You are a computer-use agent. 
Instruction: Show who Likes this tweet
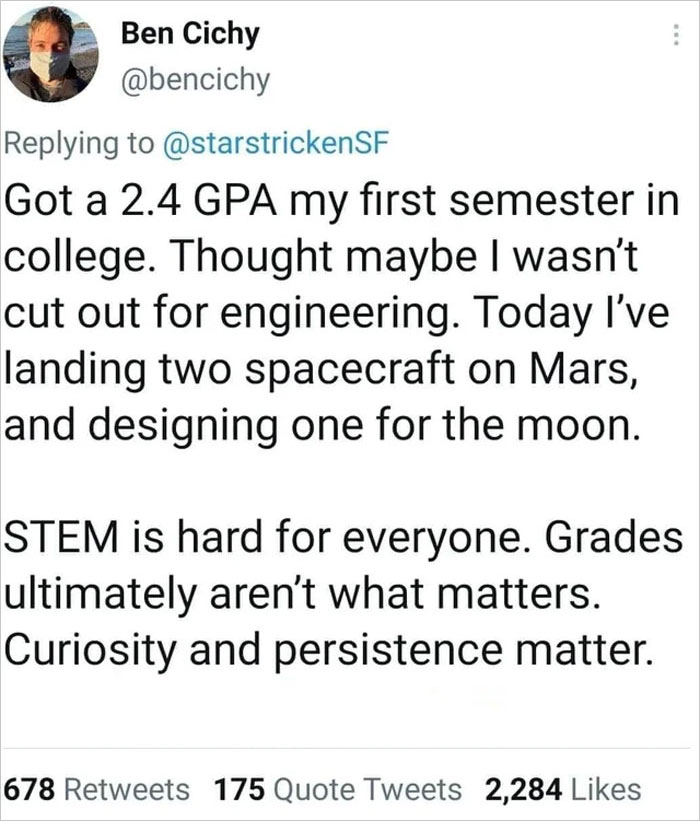[x=608, y=789]
